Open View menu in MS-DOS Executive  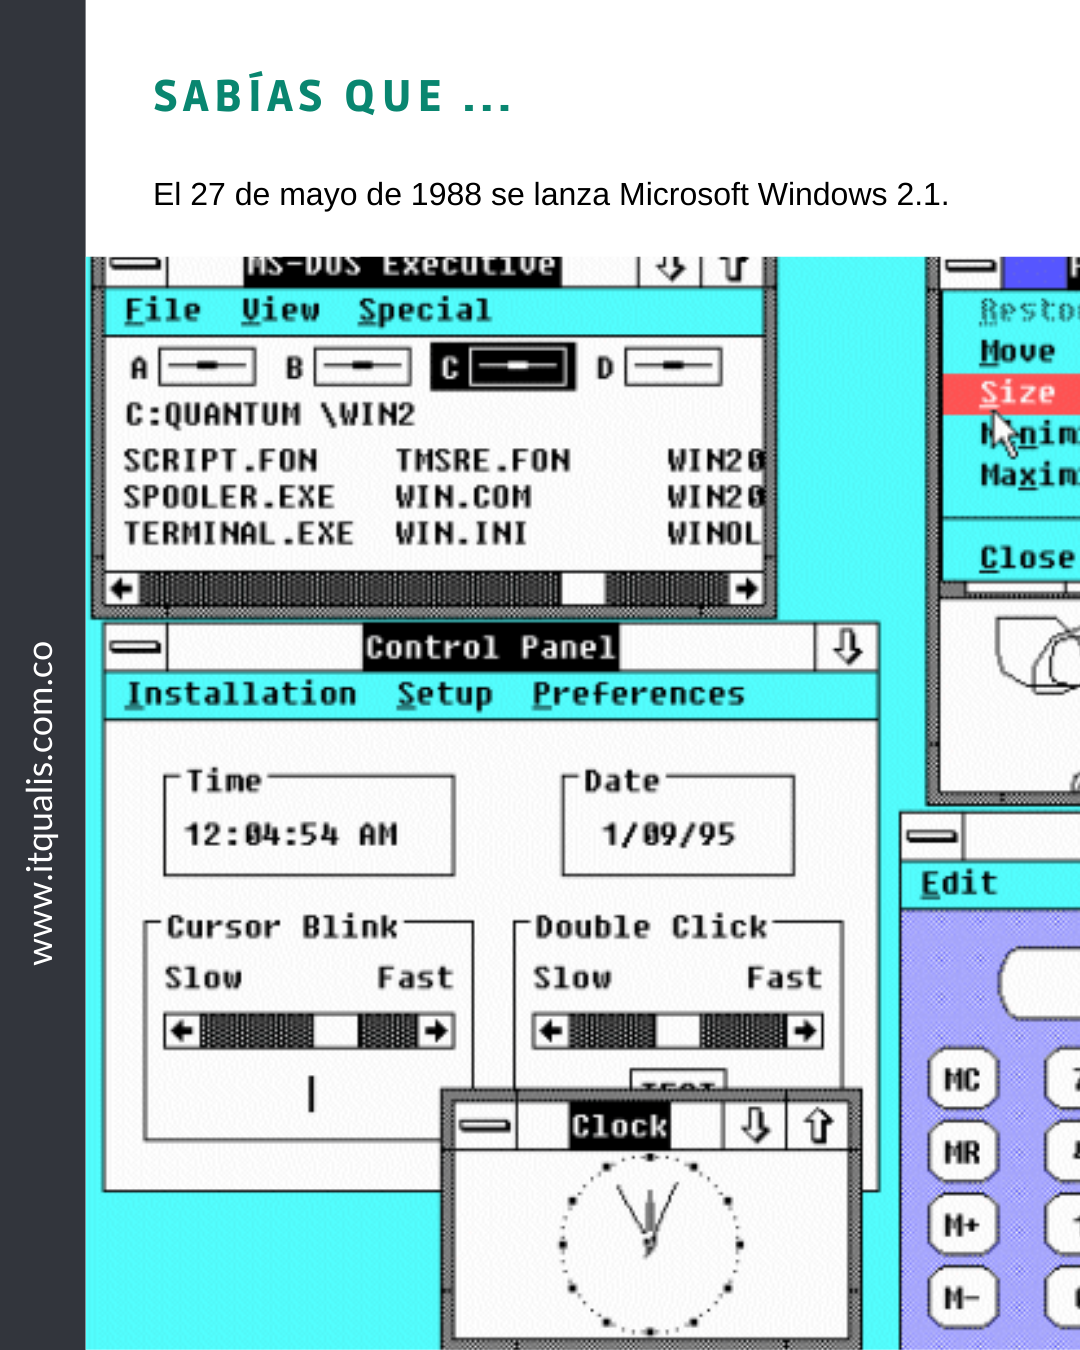pos(280,311)
